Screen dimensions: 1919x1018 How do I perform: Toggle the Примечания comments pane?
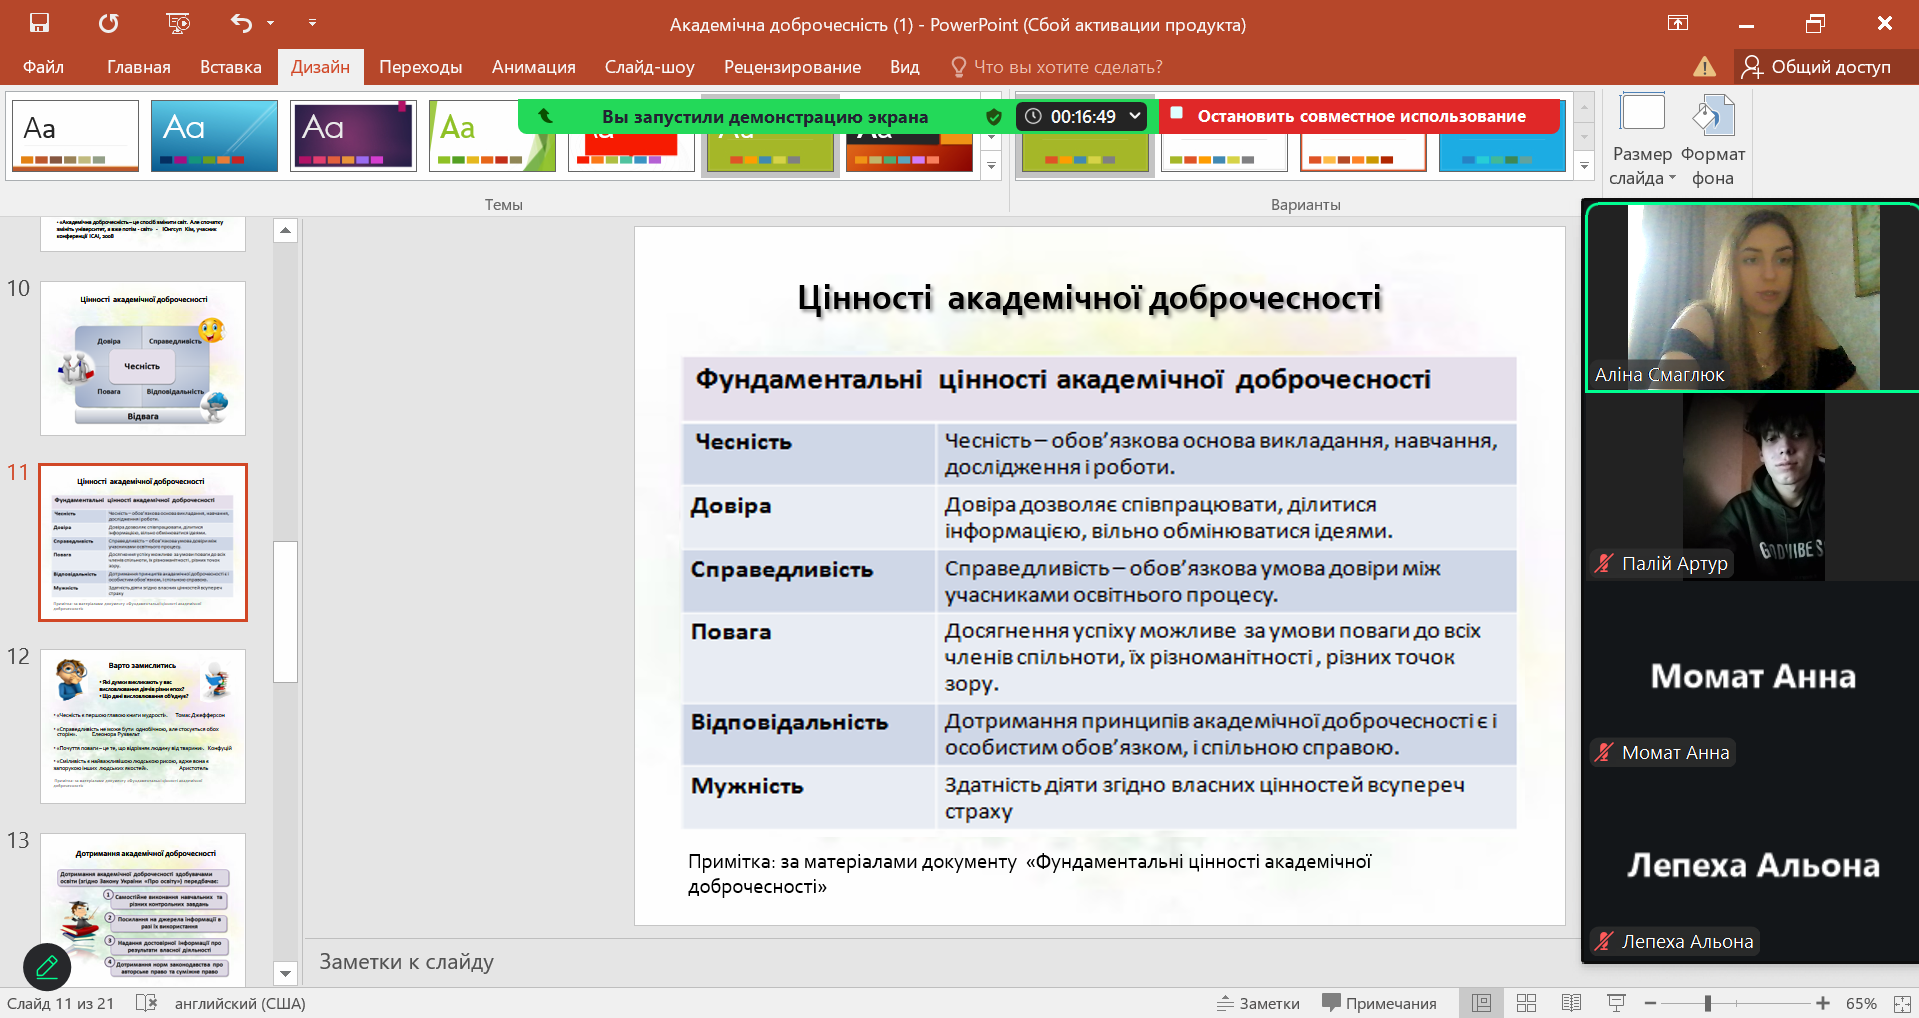1379,1003
